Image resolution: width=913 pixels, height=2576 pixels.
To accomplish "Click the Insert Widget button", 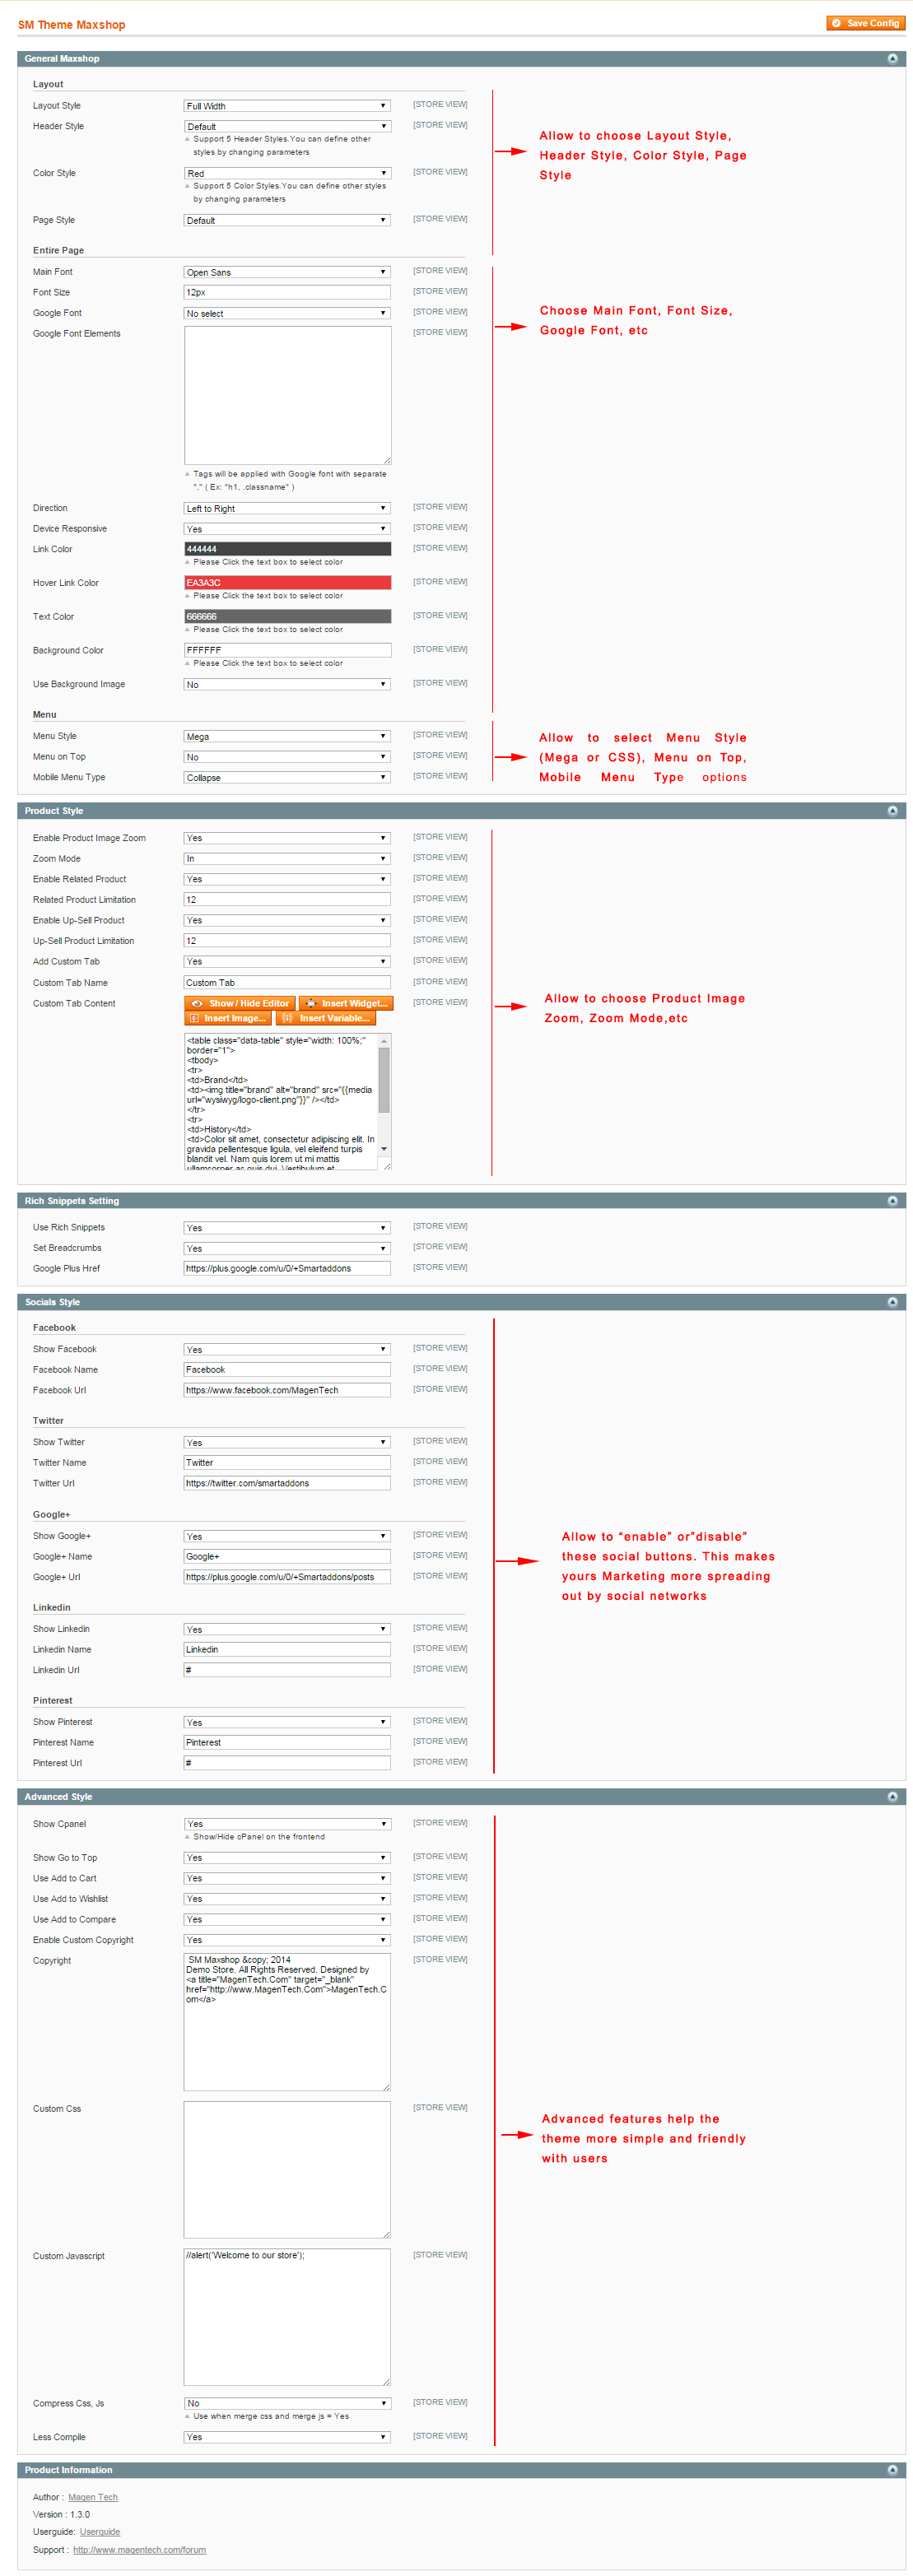I will (x=346, y=1004).
